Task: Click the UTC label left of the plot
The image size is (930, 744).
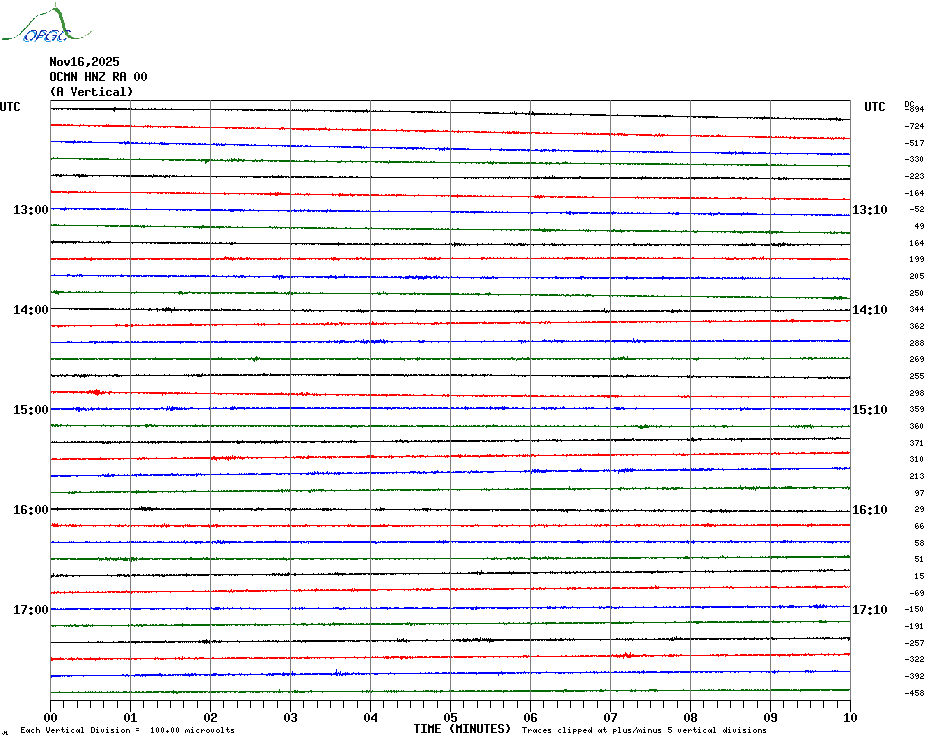Action: (x=10, y=107)
